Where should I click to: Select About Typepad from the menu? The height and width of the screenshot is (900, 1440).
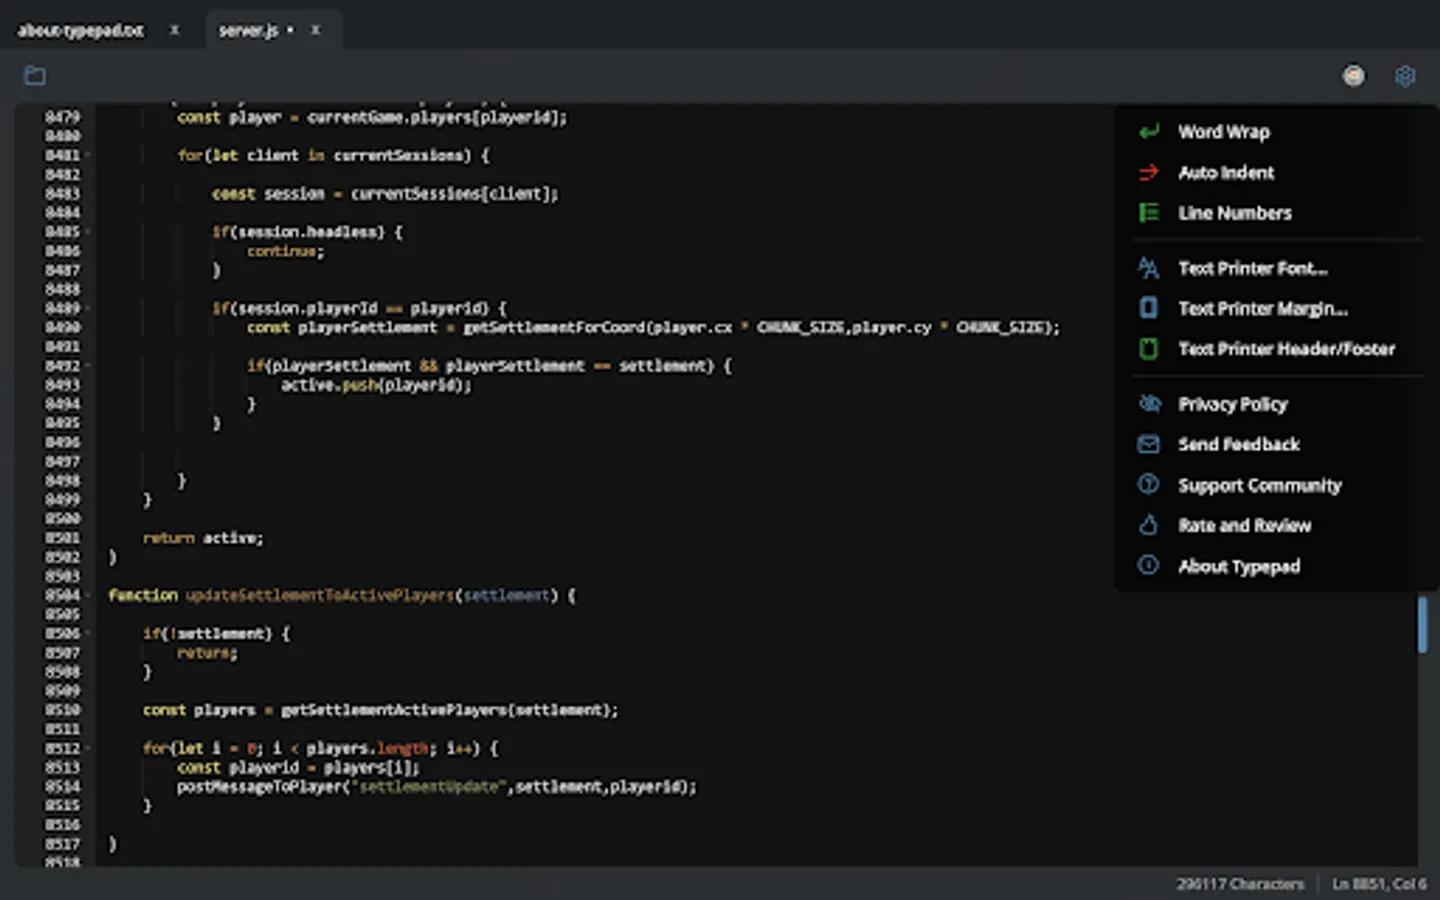[1239, 566]
